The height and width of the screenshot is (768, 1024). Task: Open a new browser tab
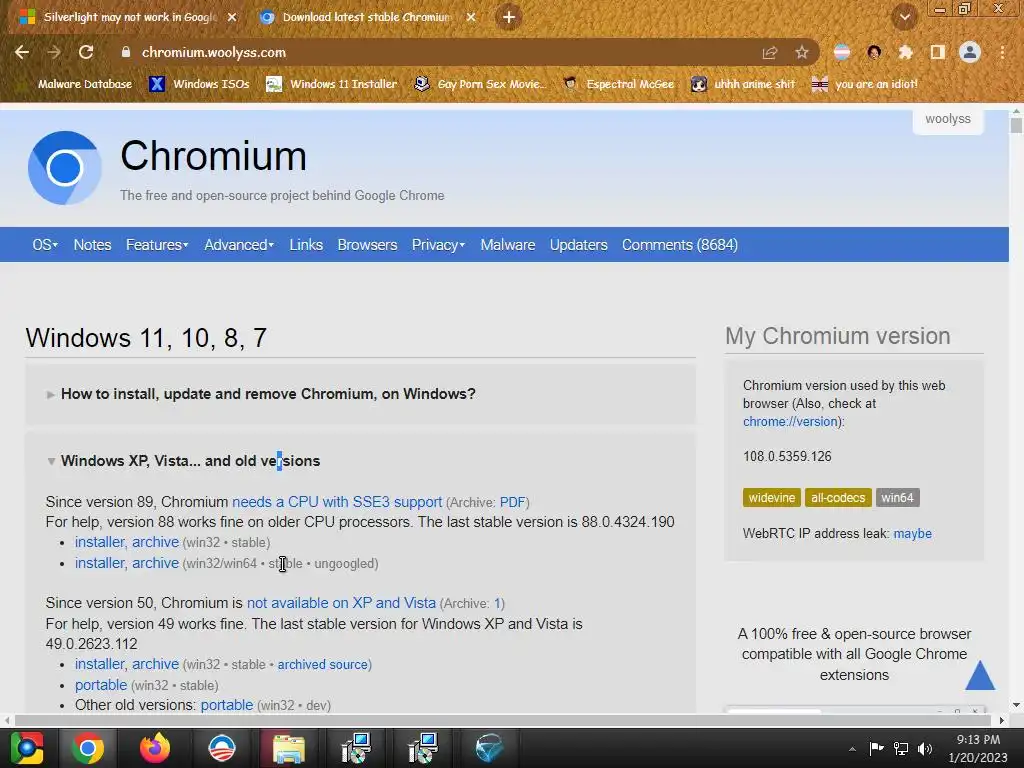point(509,17)
